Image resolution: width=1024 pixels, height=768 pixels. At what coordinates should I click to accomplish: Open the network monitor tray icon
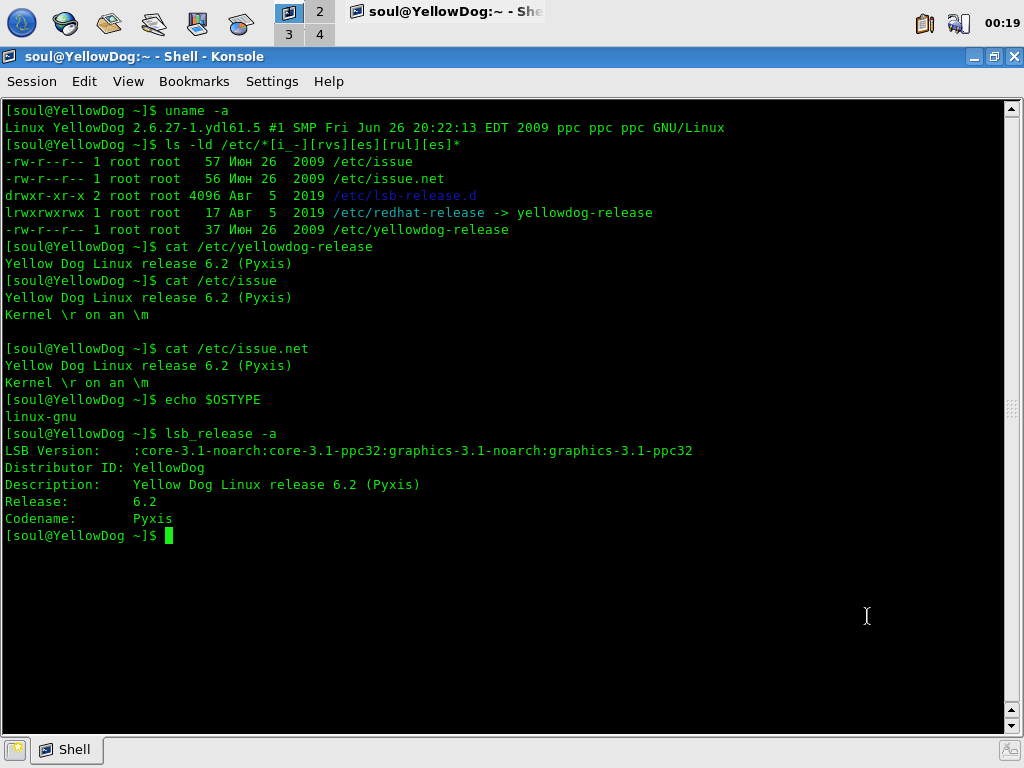959,24
